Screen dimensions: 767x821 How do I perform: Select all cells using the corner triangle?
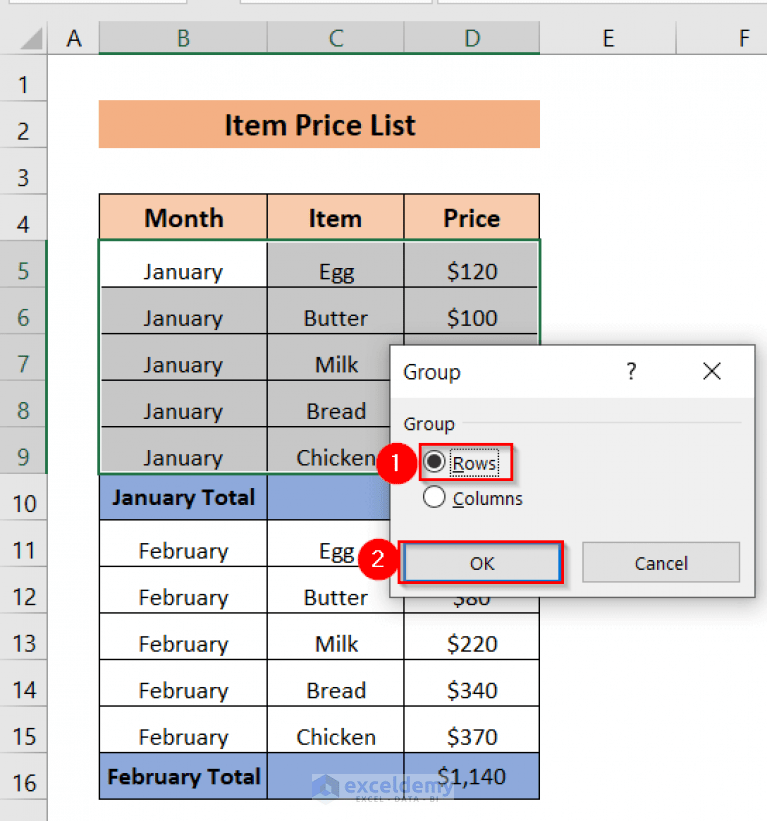click(33, 37)
